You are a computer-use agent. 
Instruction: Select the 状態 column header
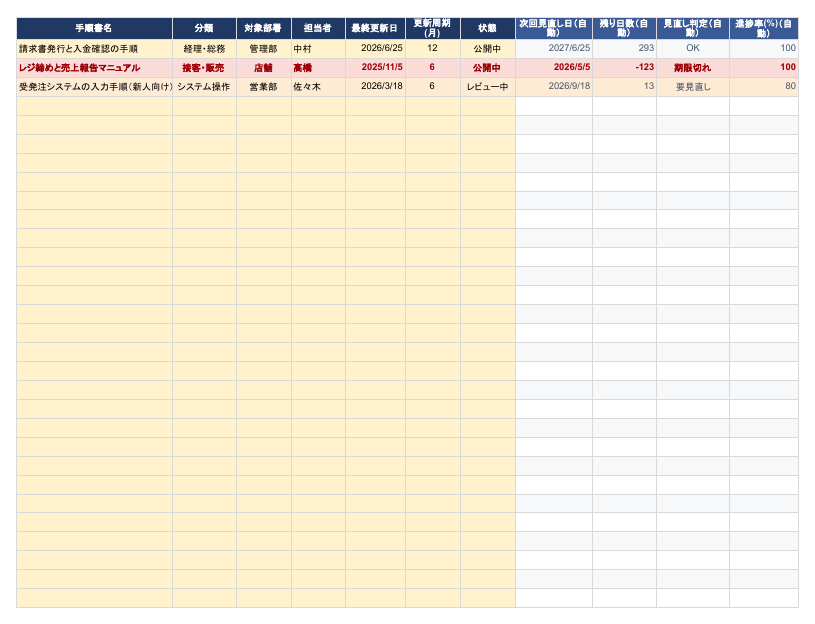pyautogui.click(x=488, y=29)
